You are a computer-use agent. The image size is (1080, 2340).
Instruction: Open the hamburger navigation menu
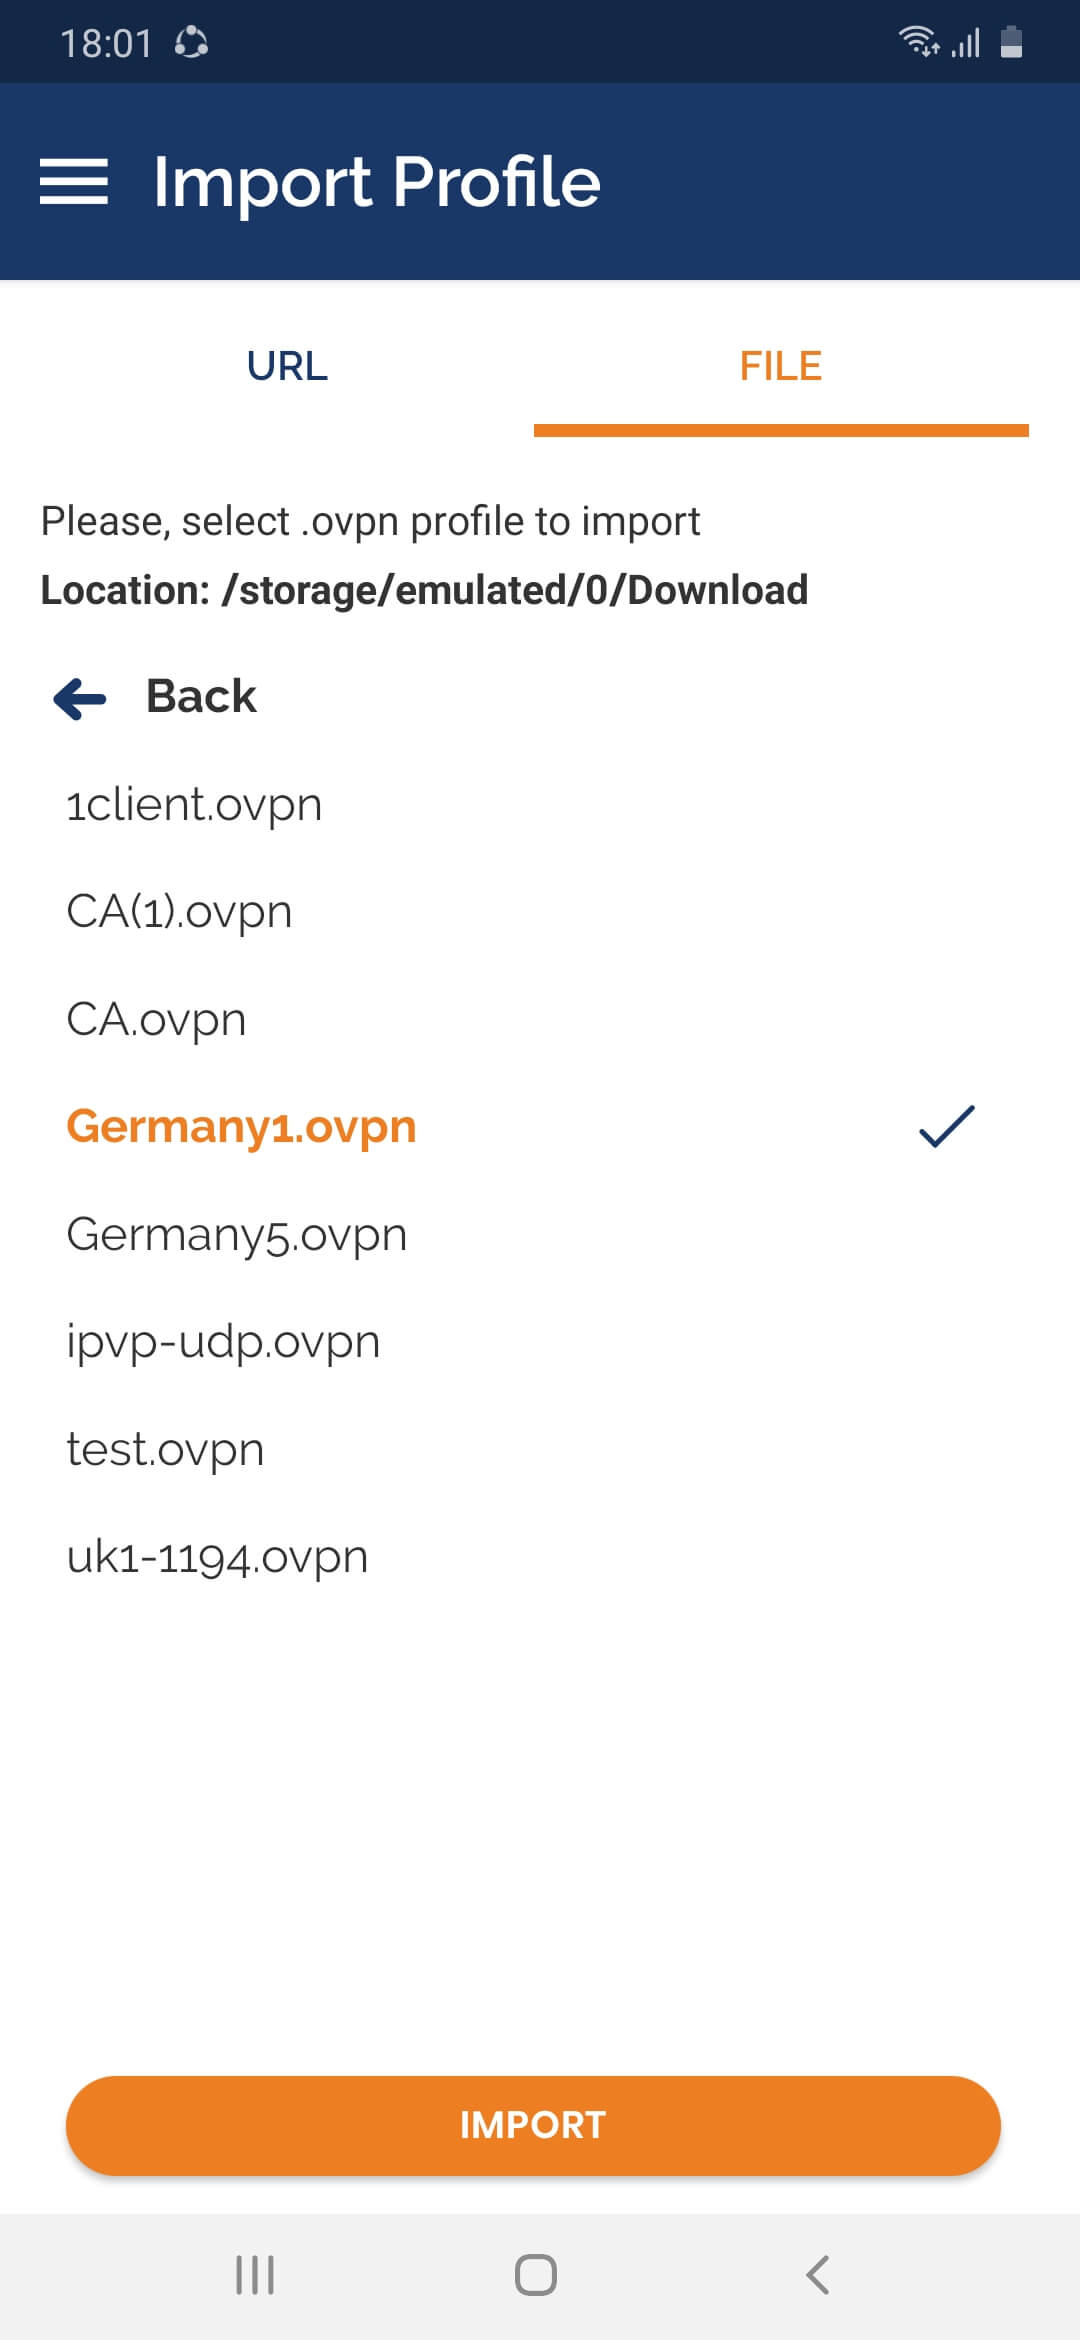click(74, 182)
